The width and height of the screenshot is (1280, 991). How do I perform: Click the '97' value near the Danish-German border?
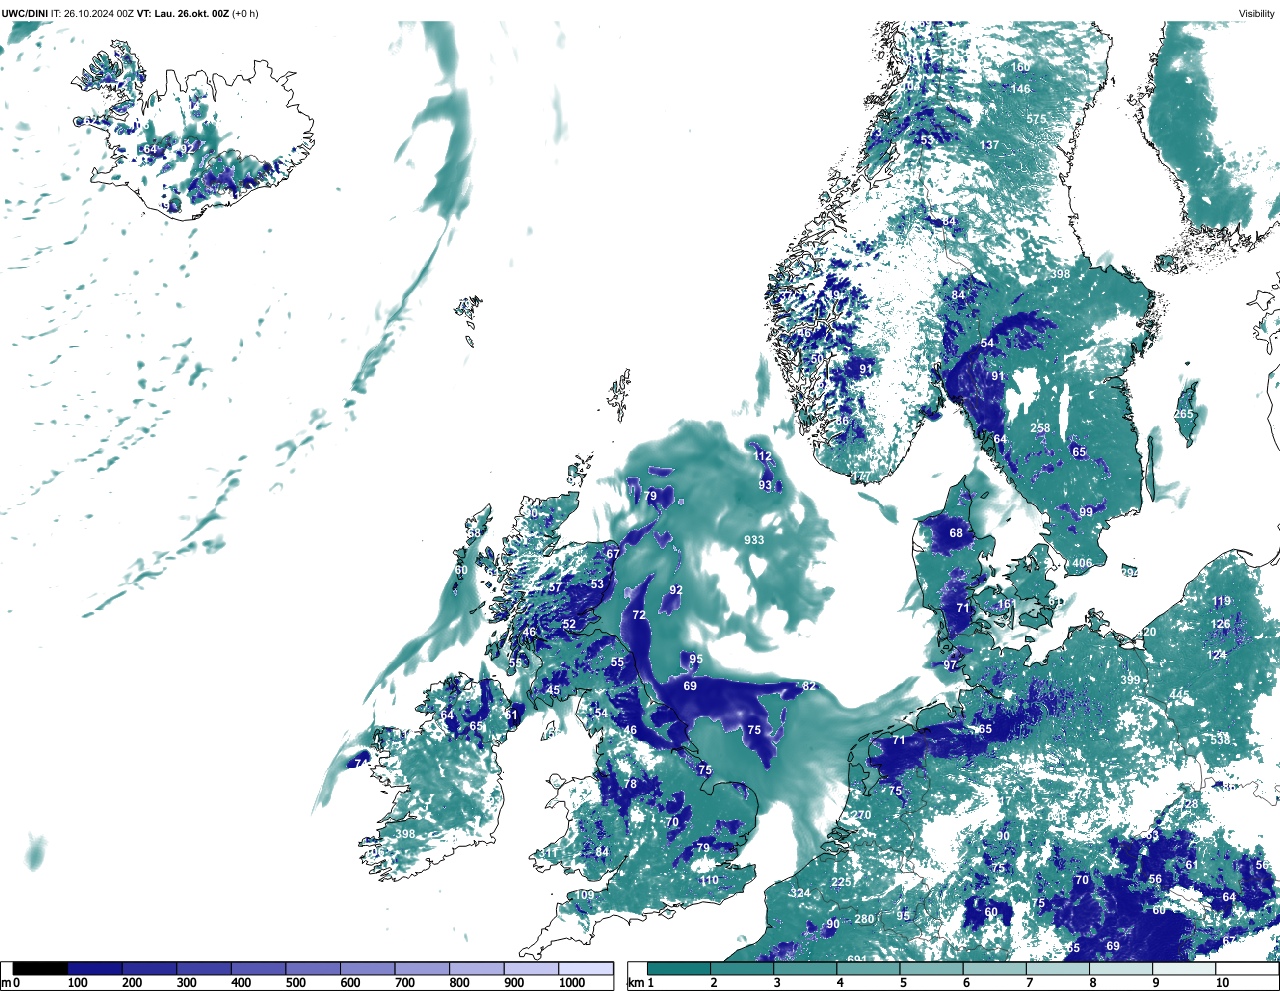tap(950, 665)
